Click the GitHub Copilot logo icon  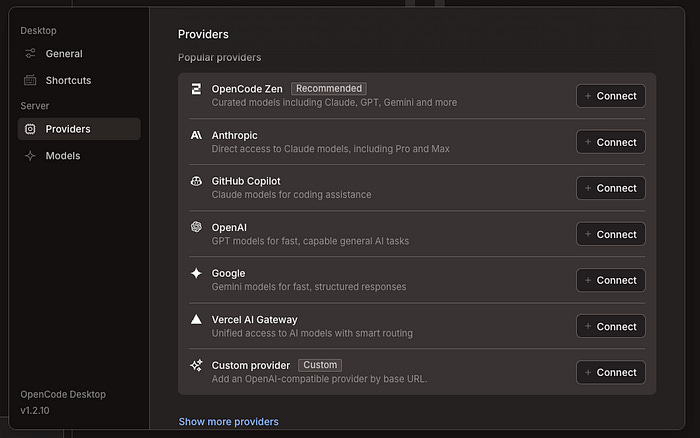click(x=196, y=181)
